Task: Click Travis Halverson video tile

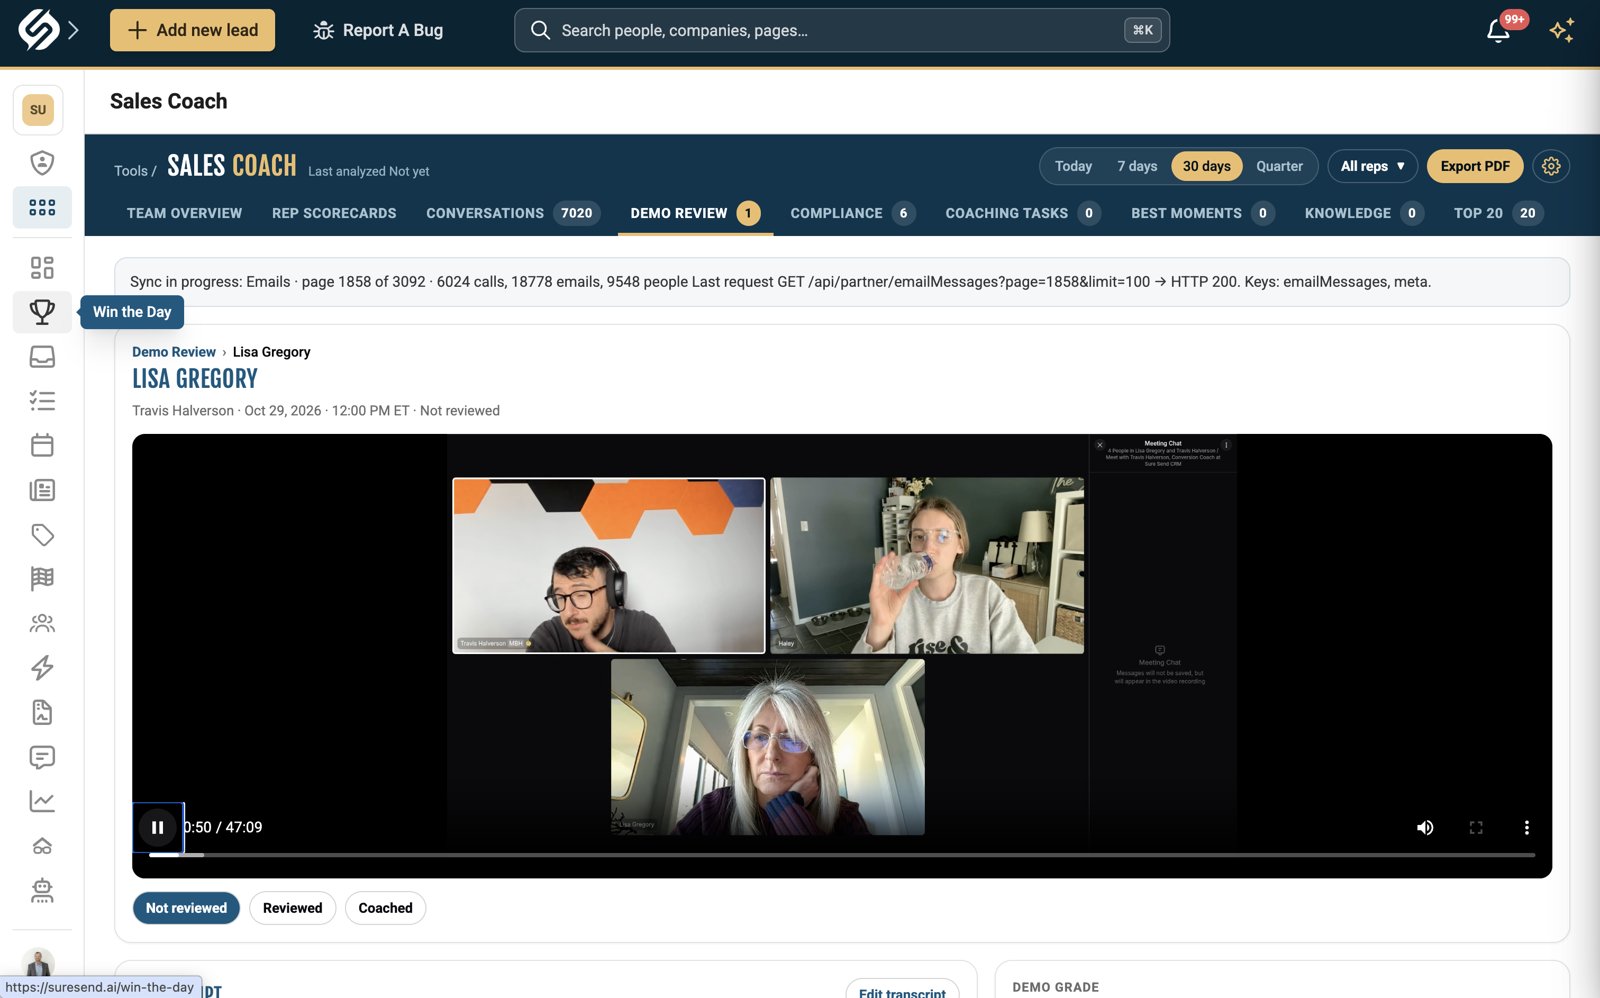Action: pos(609,565)
